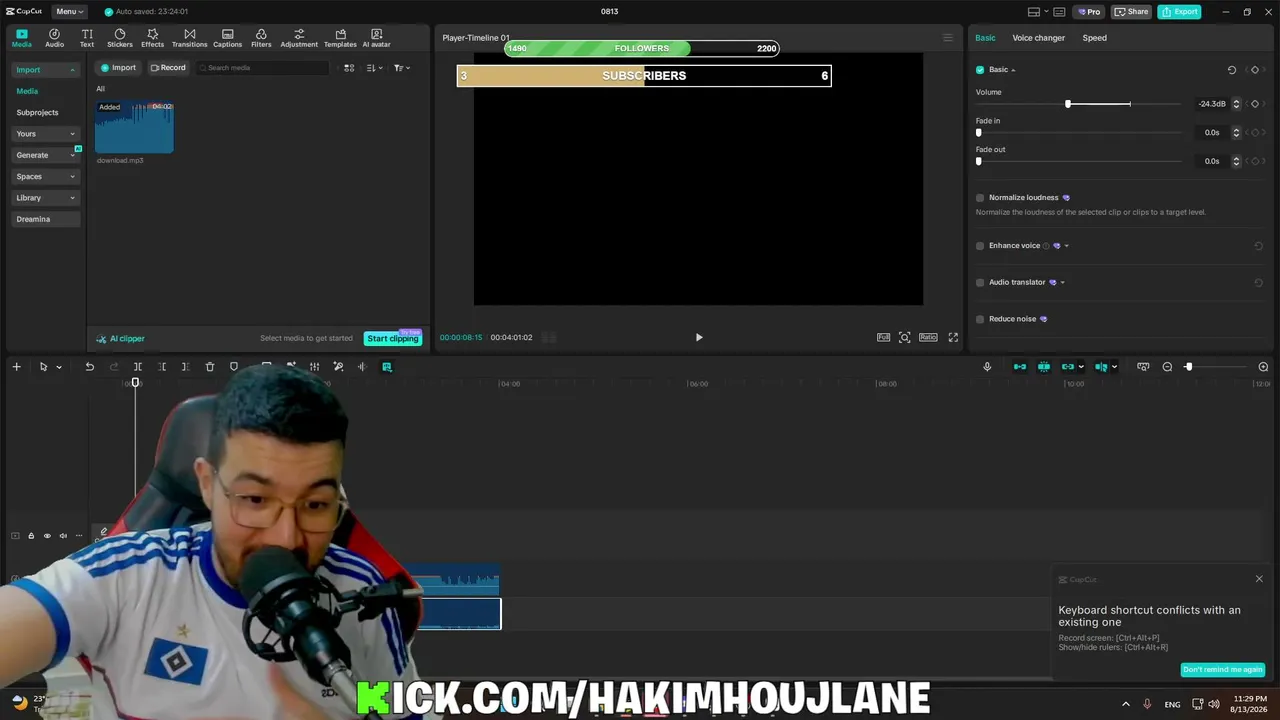
Task: Collapse the Import section in sidebar
Action: pyautogui.click(x=45, y=70)
